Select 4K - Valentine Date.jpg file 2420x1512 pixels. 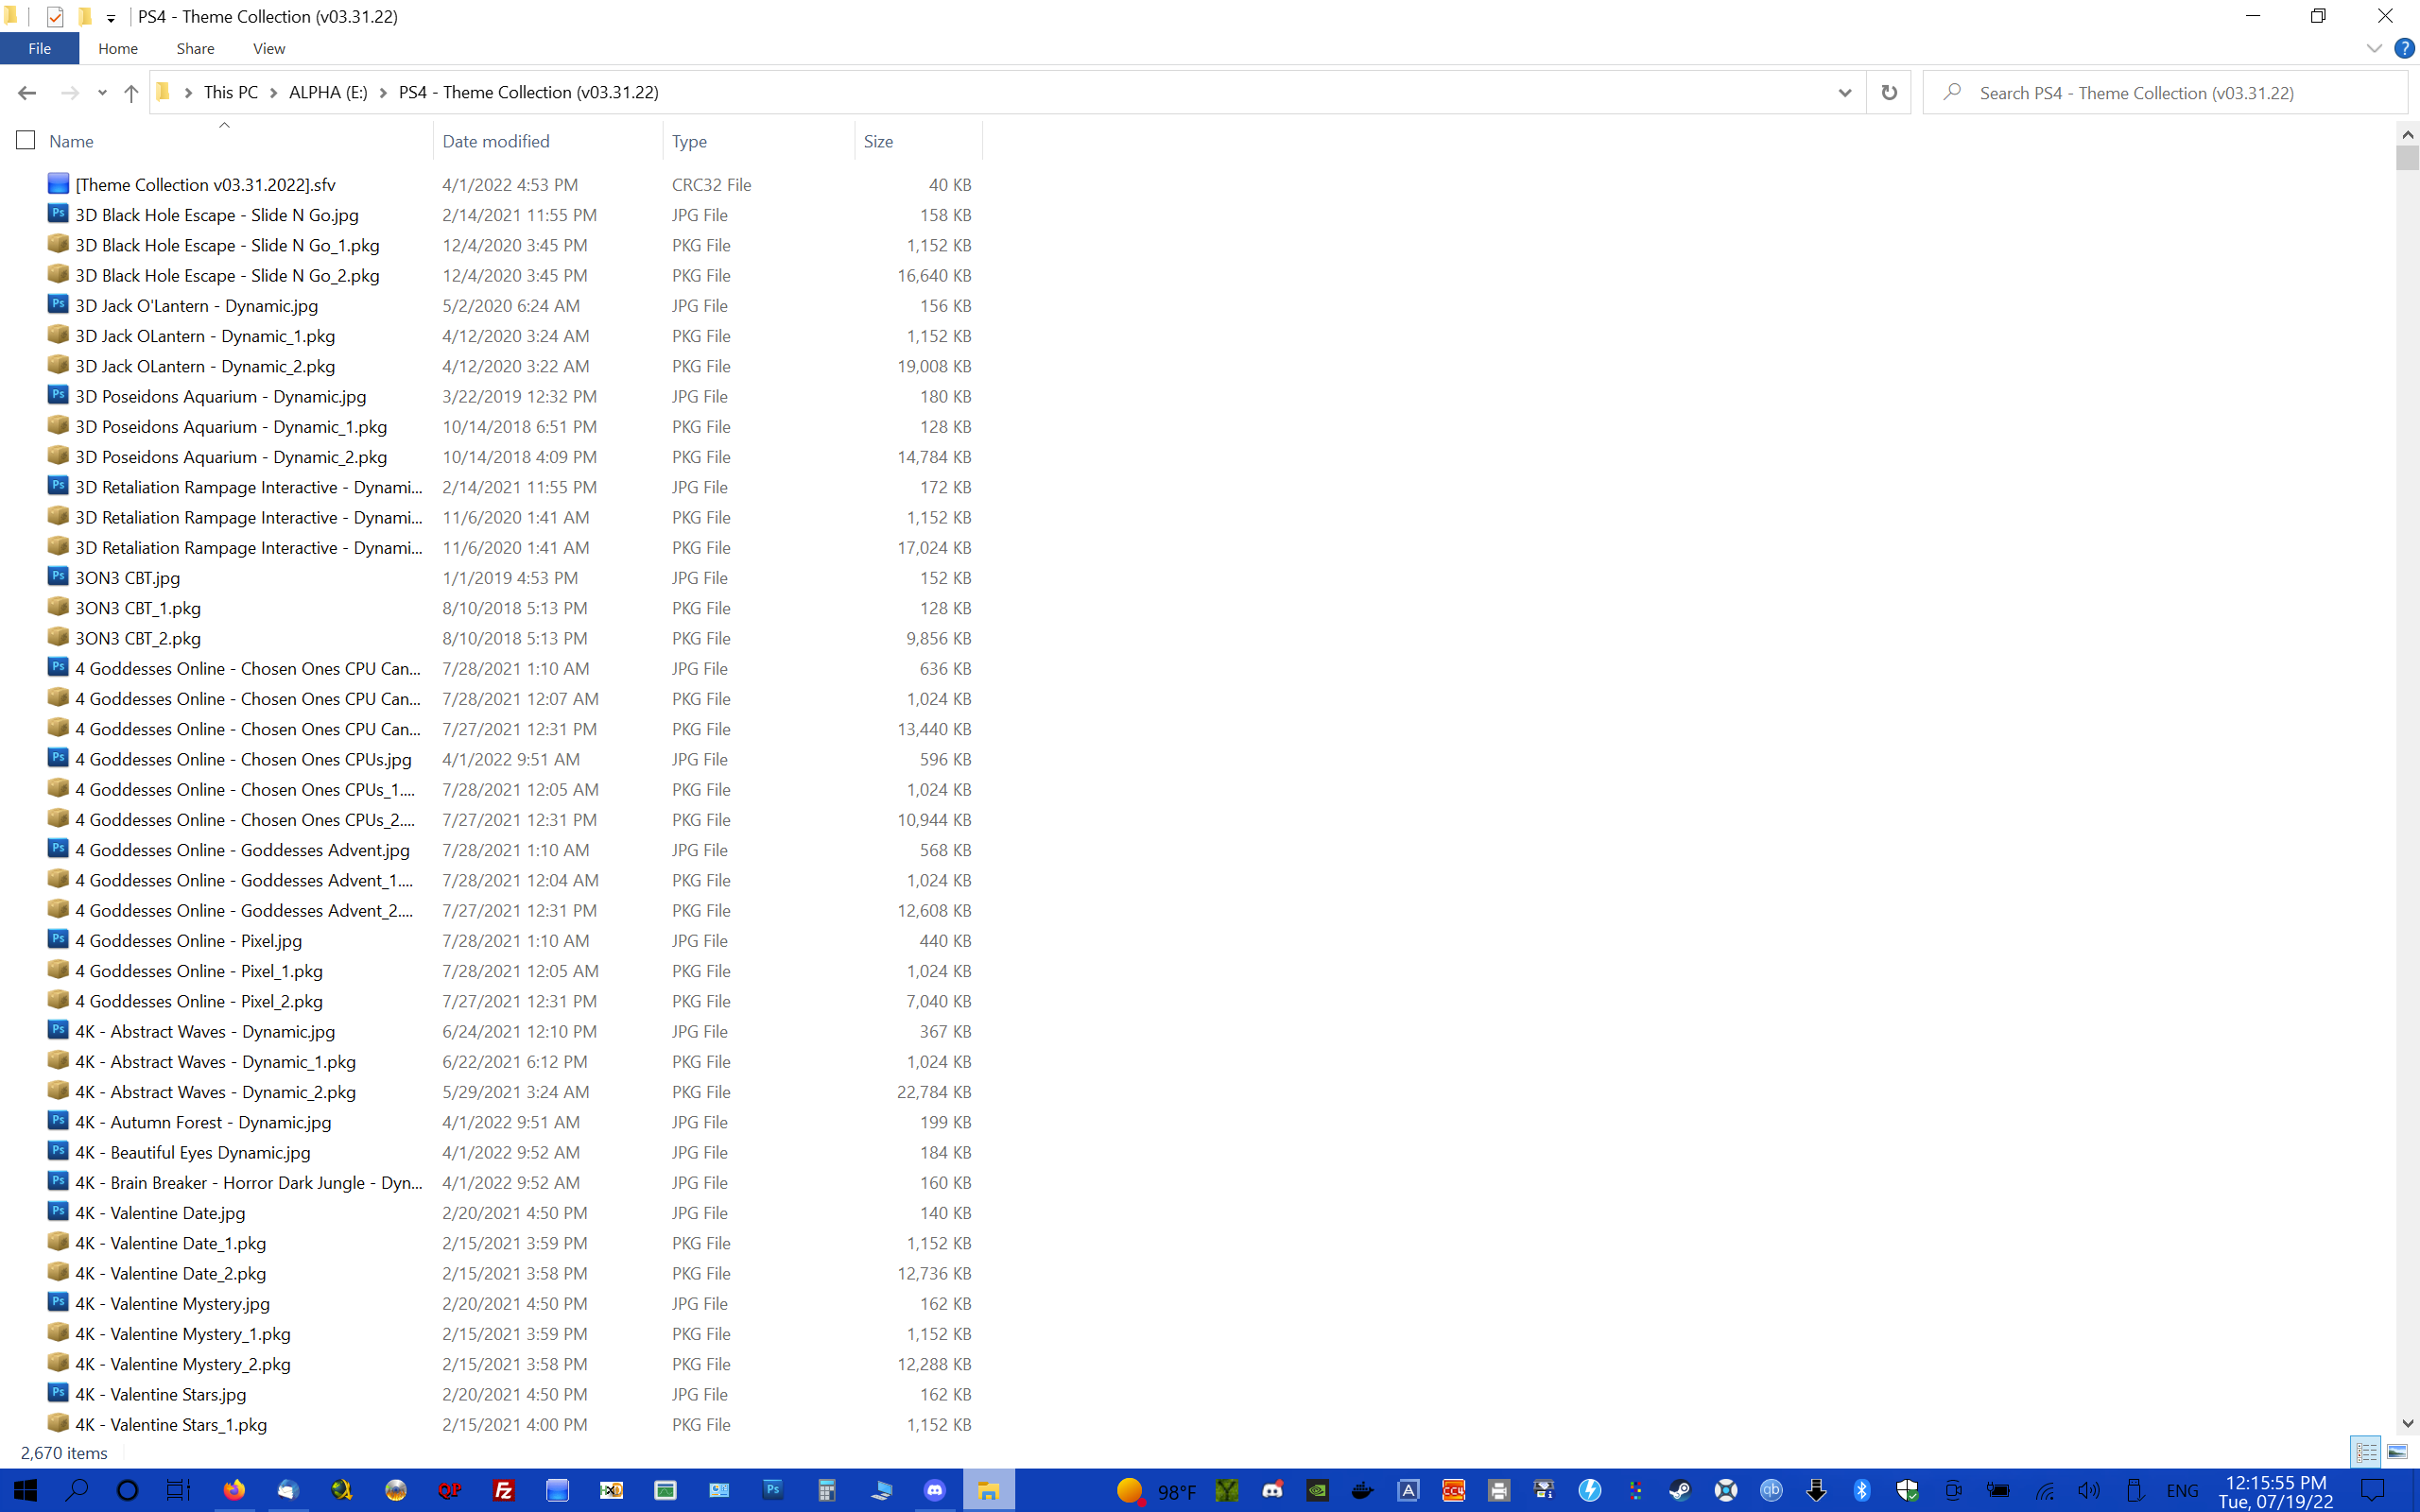(x=160, y=1213)
